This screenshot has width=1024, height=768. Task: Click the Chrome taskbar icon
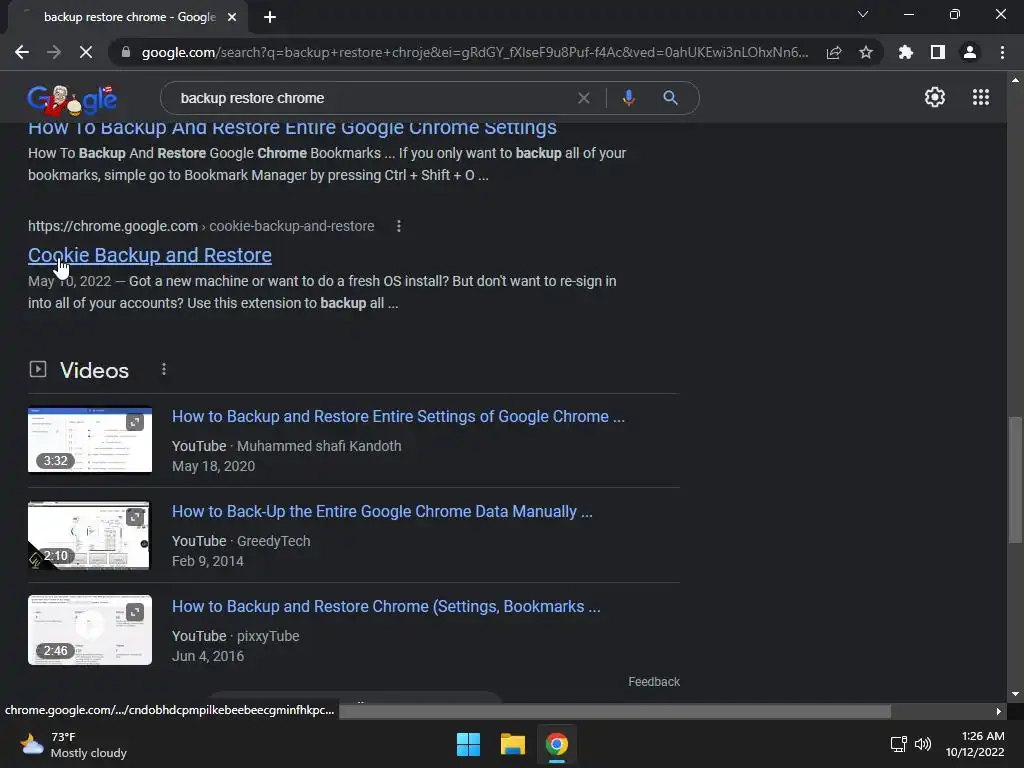557,744
